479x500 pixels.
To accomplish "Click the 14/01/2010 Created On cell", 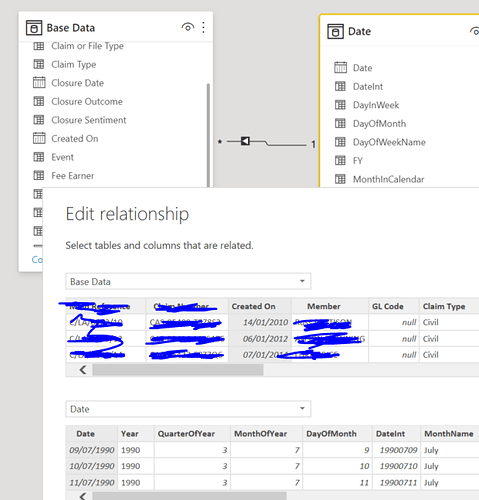I will tap(260, 322).
